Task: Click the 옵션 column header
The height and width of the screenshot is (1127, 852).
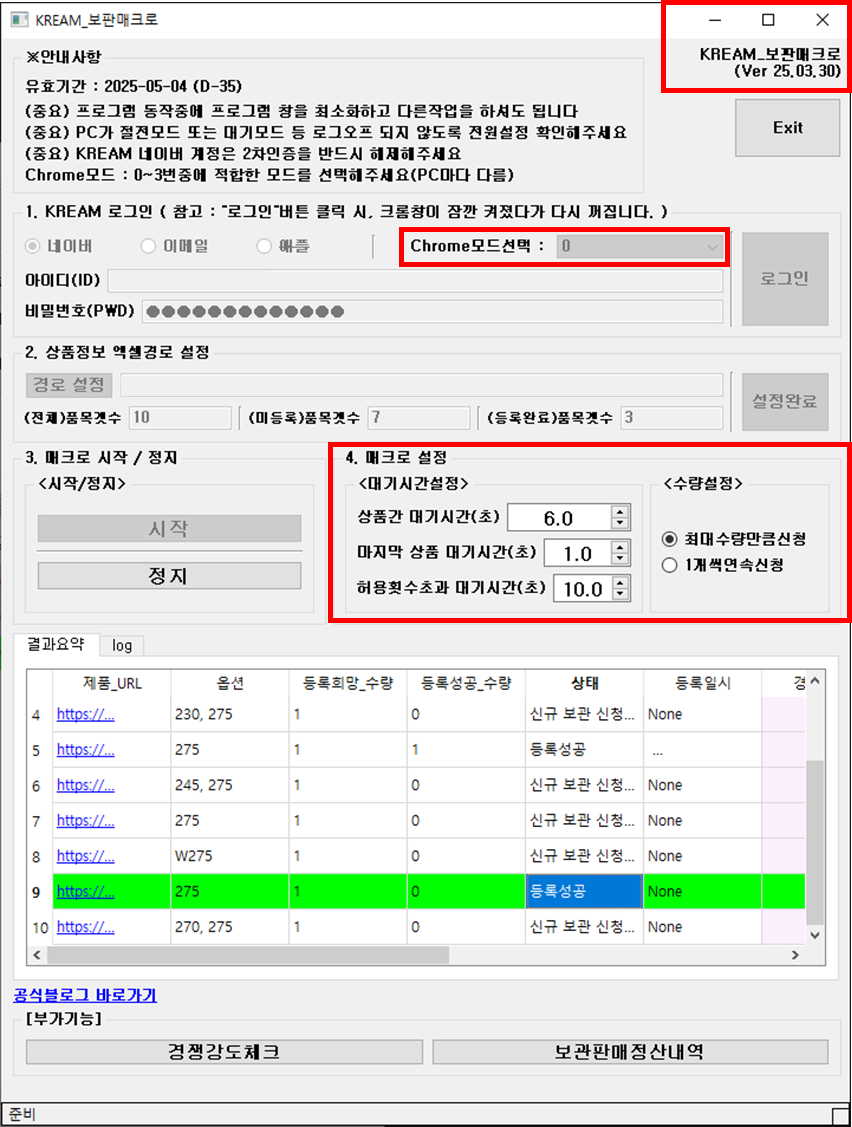Action: pos(230,684)
